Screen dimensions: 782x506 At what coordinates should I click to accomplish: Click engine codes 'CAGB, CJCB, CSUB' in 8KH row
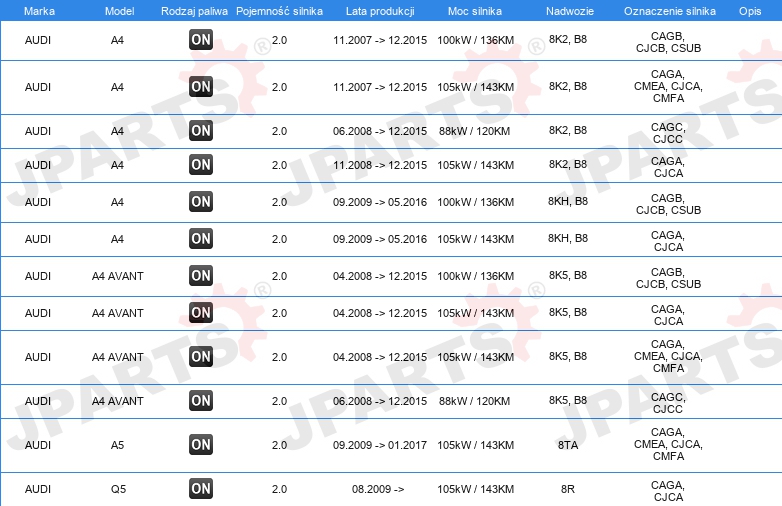point(668,204)
